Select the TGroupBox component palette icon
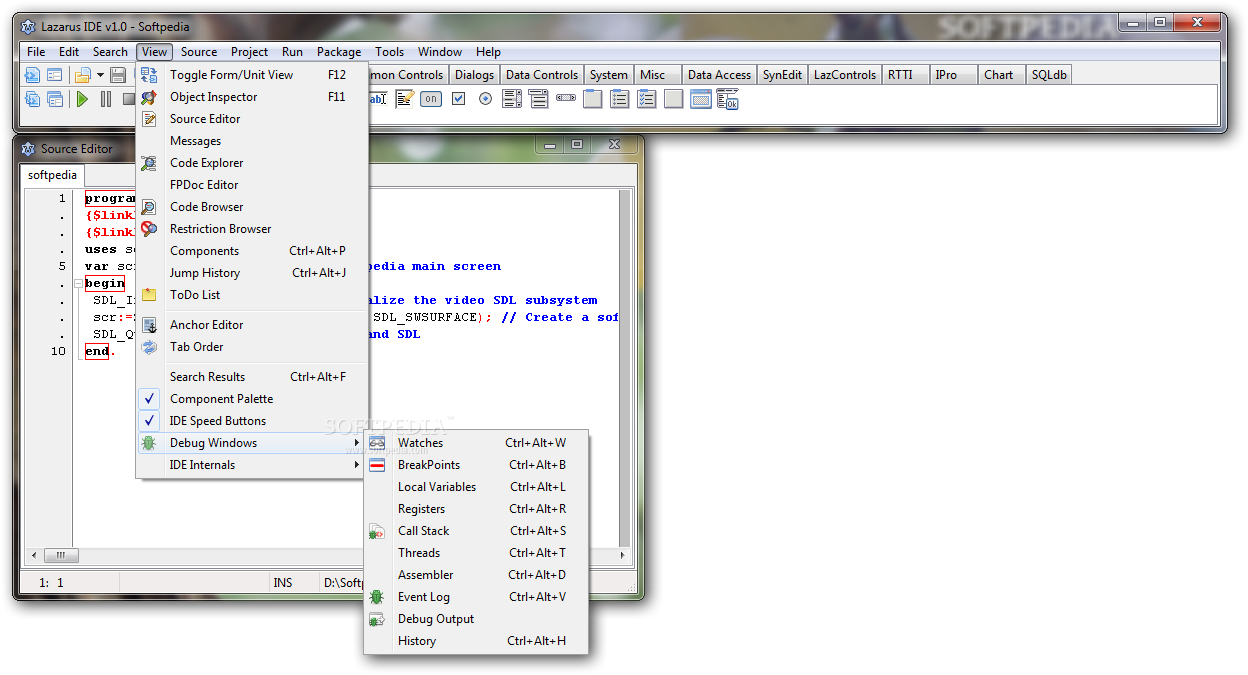Image resolution: width=1248 pixels, height=675 pixels. tap(593, 99)
